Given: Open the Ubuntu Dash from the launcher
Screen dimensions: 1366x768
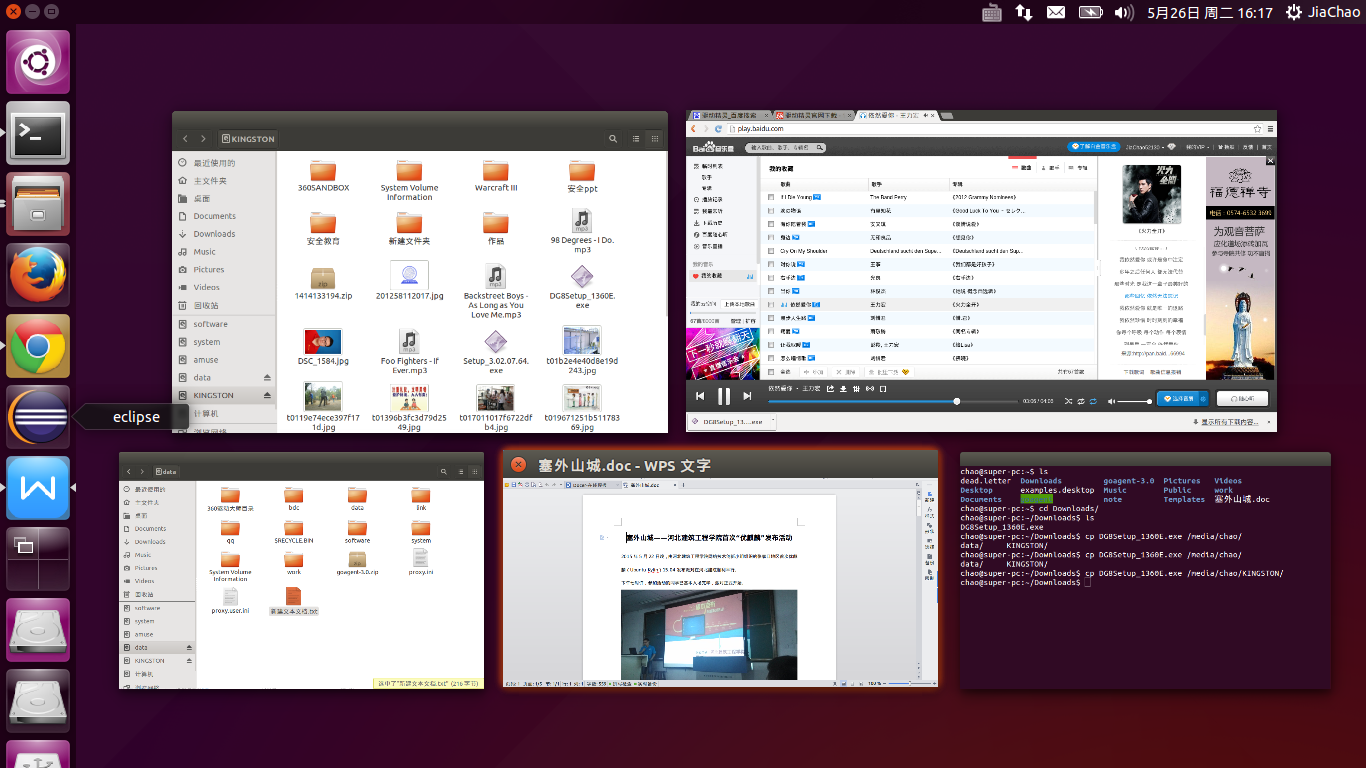Looking at the screenshot, I should [38, 62].
